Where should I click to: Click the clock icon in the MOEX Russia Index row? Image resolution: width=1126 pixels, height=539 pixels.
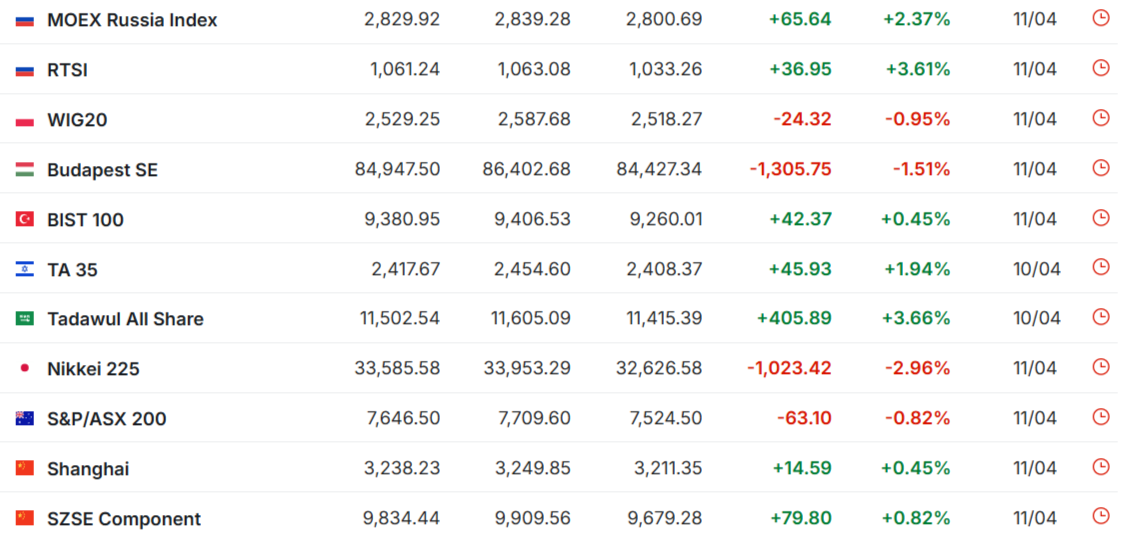pos(1100,18)
